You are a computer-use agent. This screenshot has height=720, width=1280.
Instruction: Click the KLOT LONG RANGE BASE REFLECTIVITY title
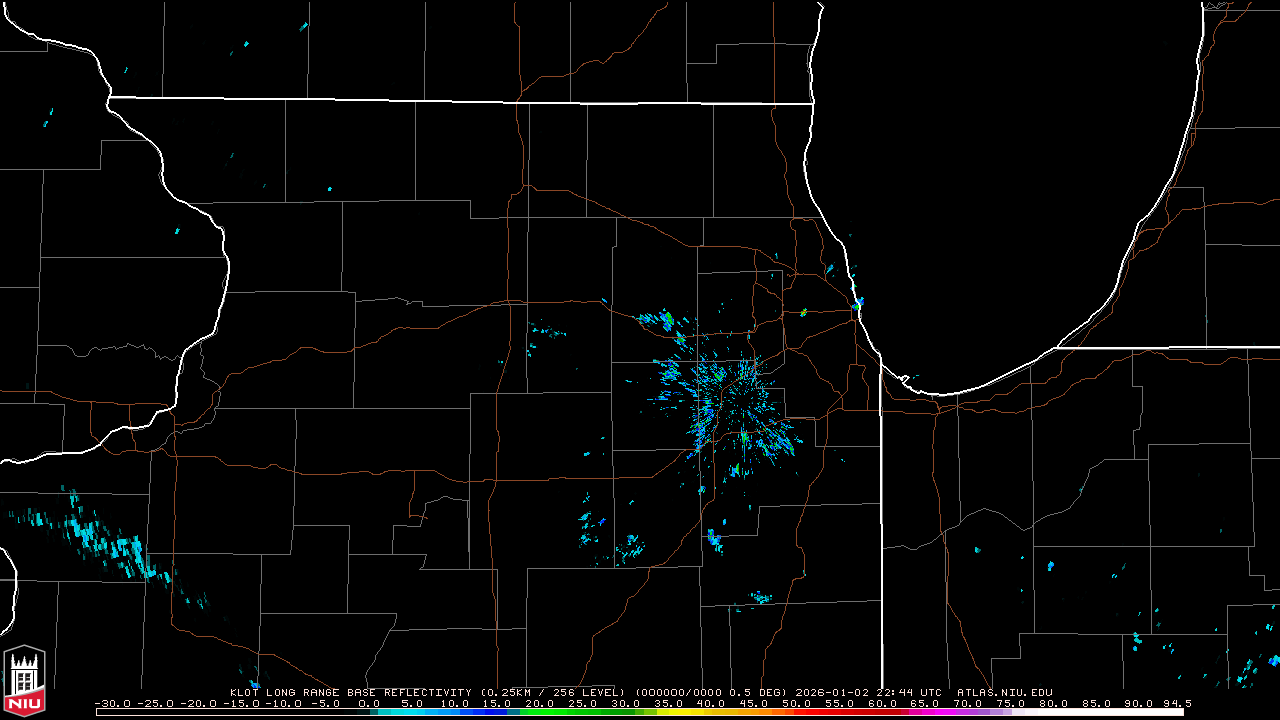[350, 692]
